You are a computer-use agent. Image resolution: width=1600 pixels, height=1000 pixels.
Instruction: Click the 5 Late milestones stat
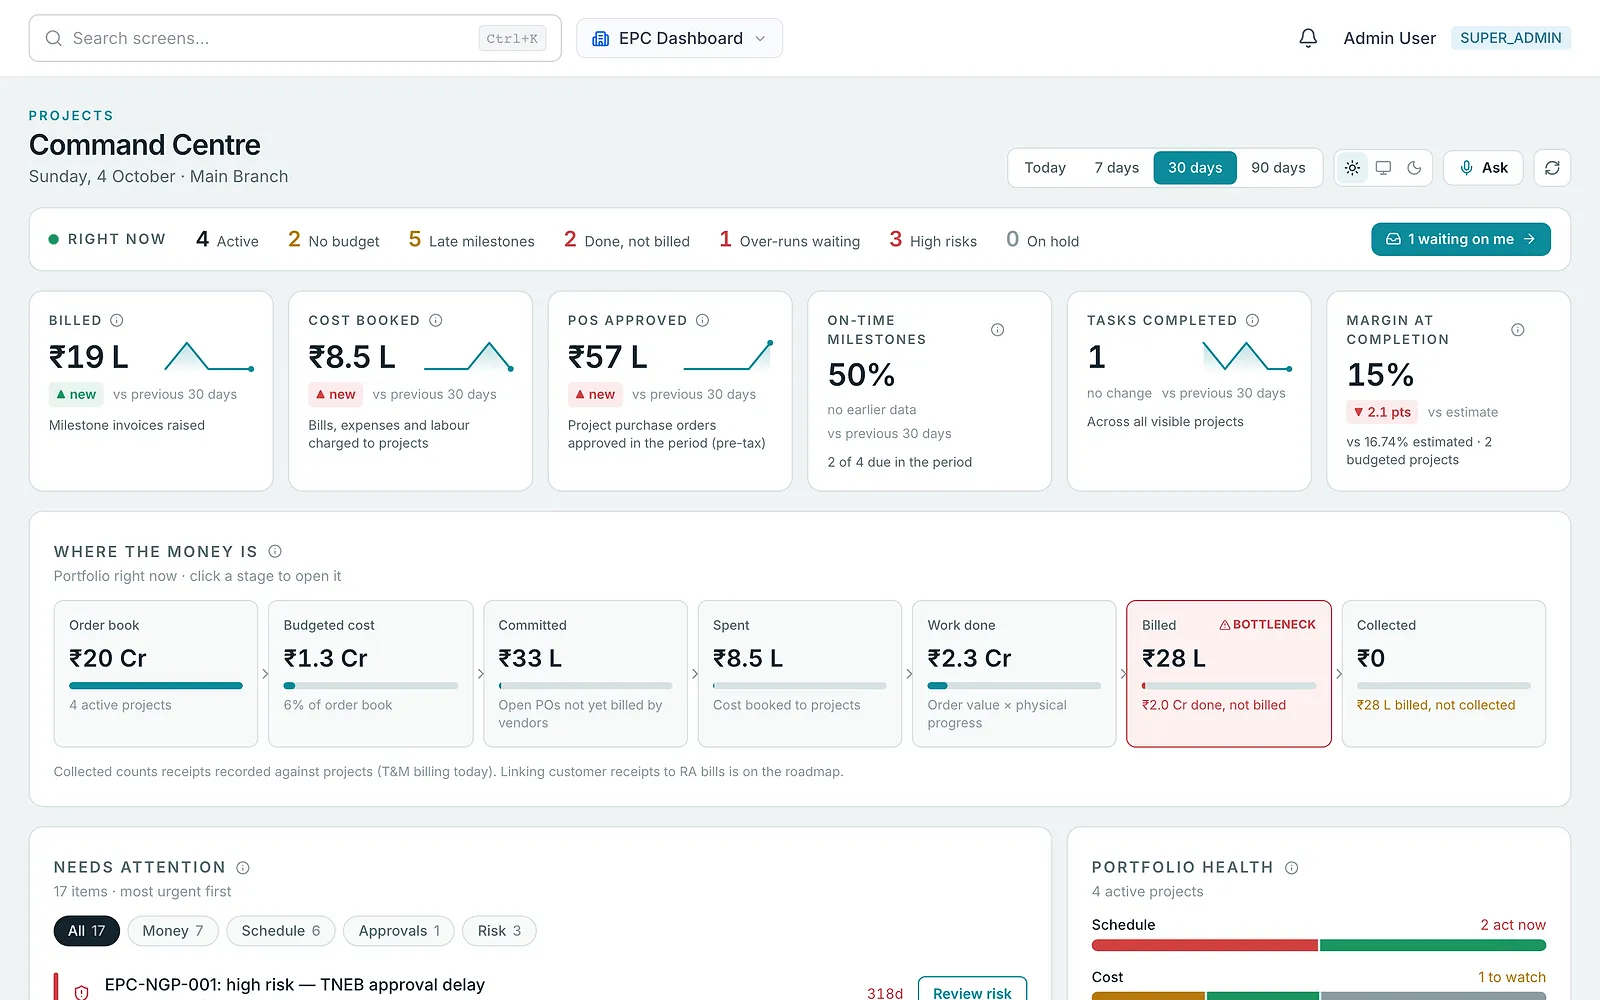point(472,240)
